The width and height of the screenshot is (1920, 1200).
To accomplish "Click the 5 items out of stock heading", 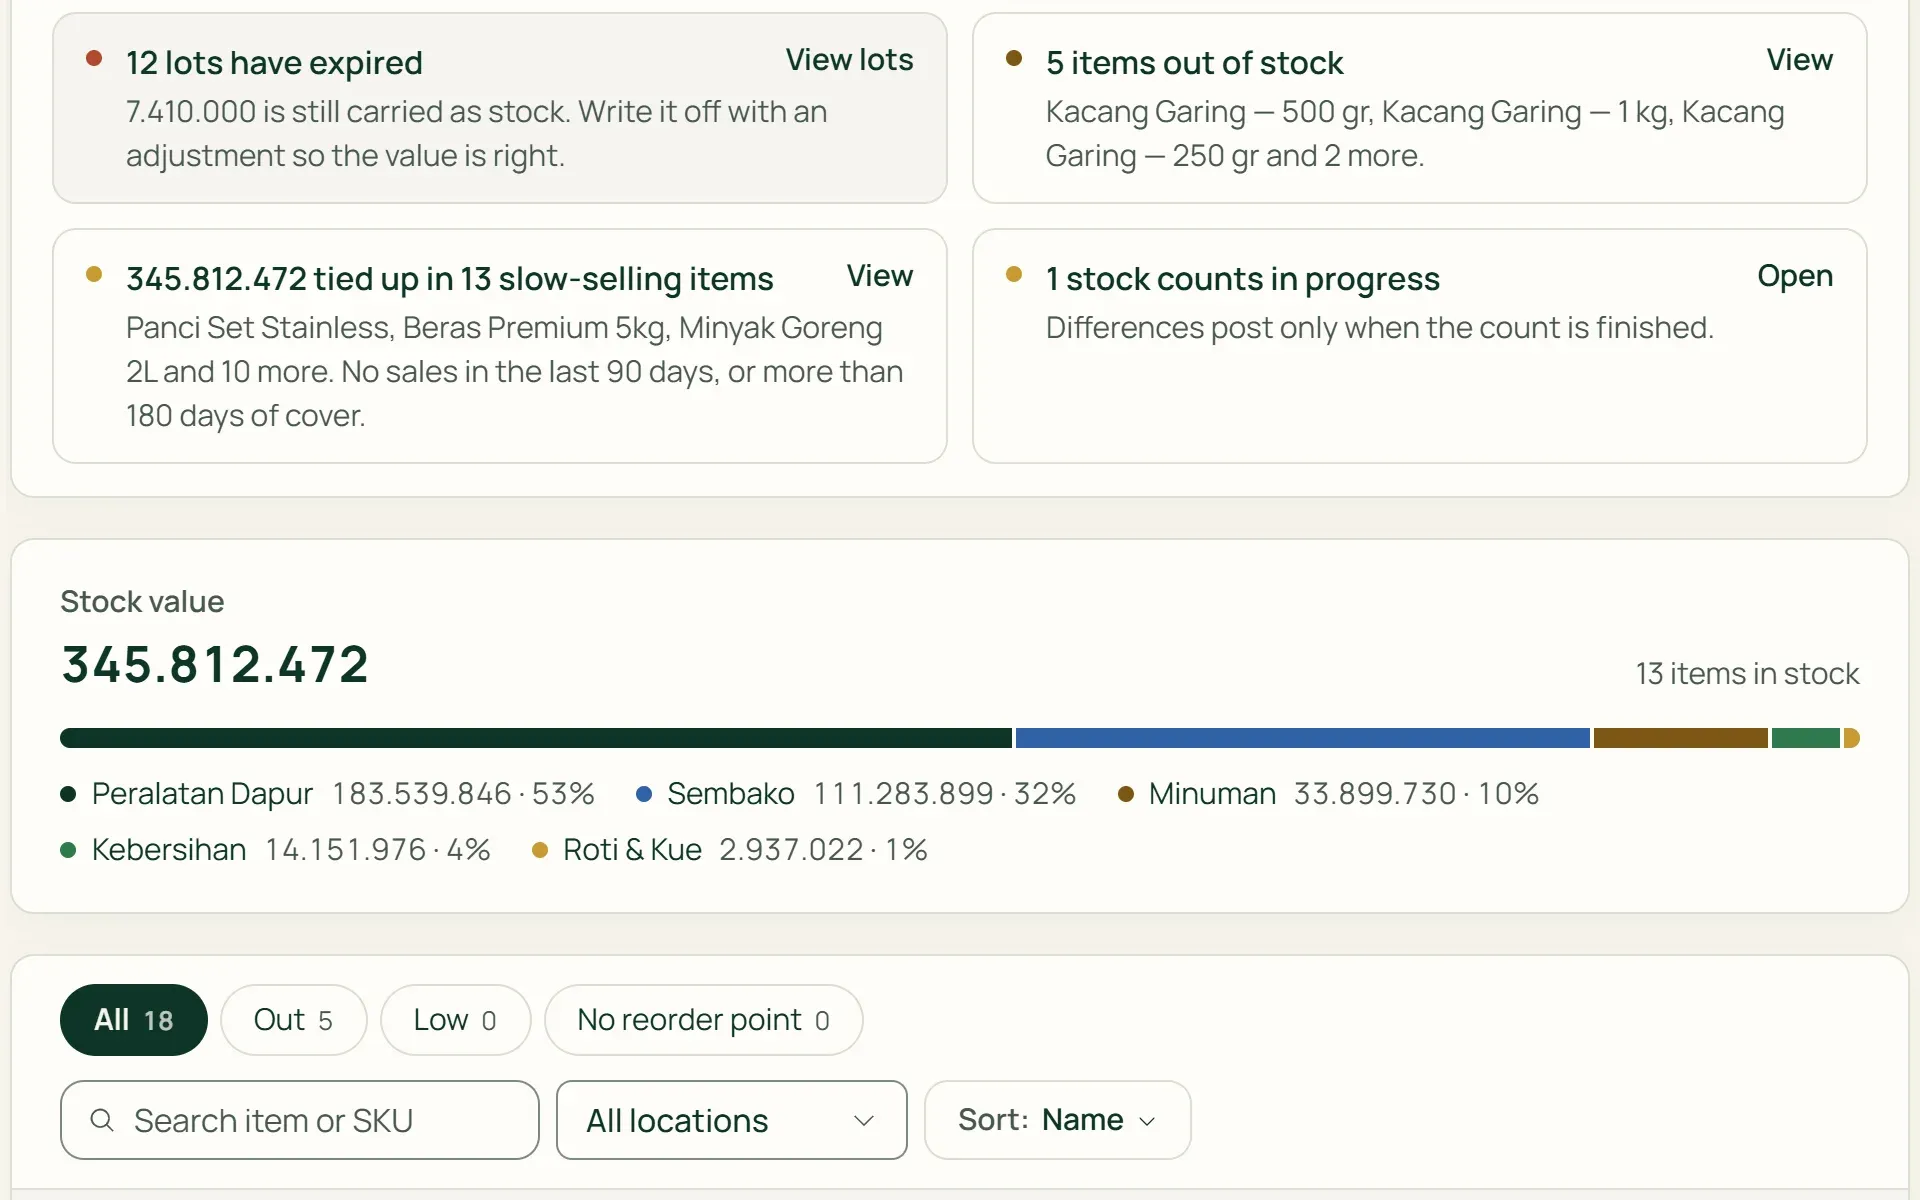I will [x=1194, y=62].
